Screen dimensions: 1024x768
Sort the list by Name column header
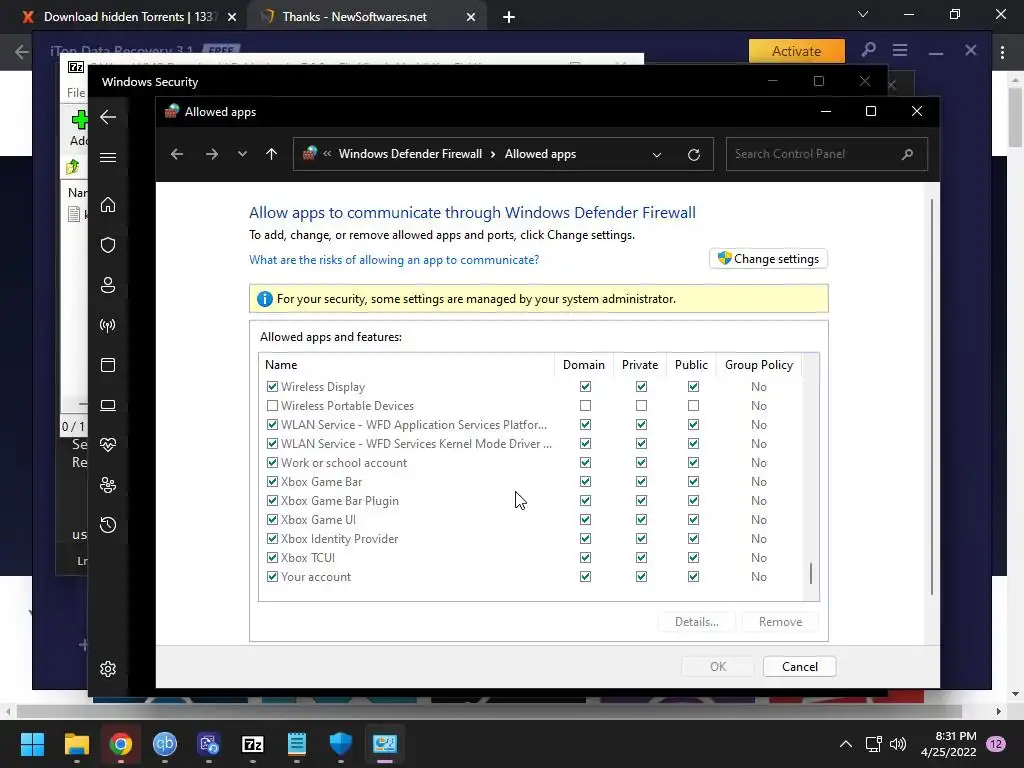click(x=406, y=365)
